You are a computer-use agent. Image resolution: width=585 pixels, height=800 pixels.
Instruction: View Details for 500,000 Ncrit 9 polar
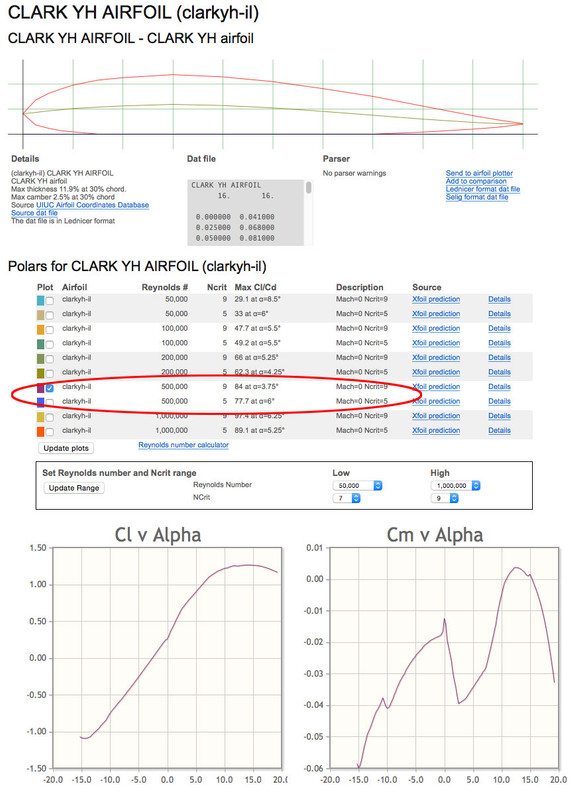click(499, 387)
